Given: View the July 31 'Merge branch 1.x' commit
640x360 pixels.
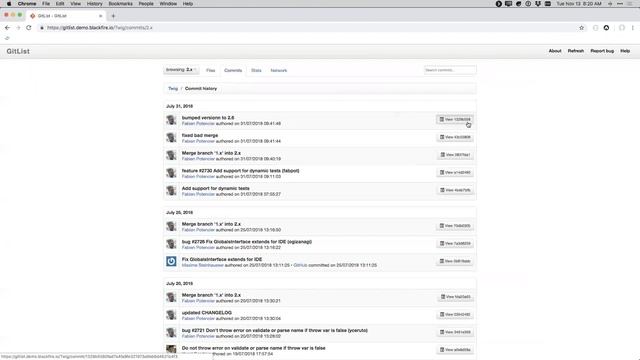Looking at the screenshot, I should tap(455, 155).
